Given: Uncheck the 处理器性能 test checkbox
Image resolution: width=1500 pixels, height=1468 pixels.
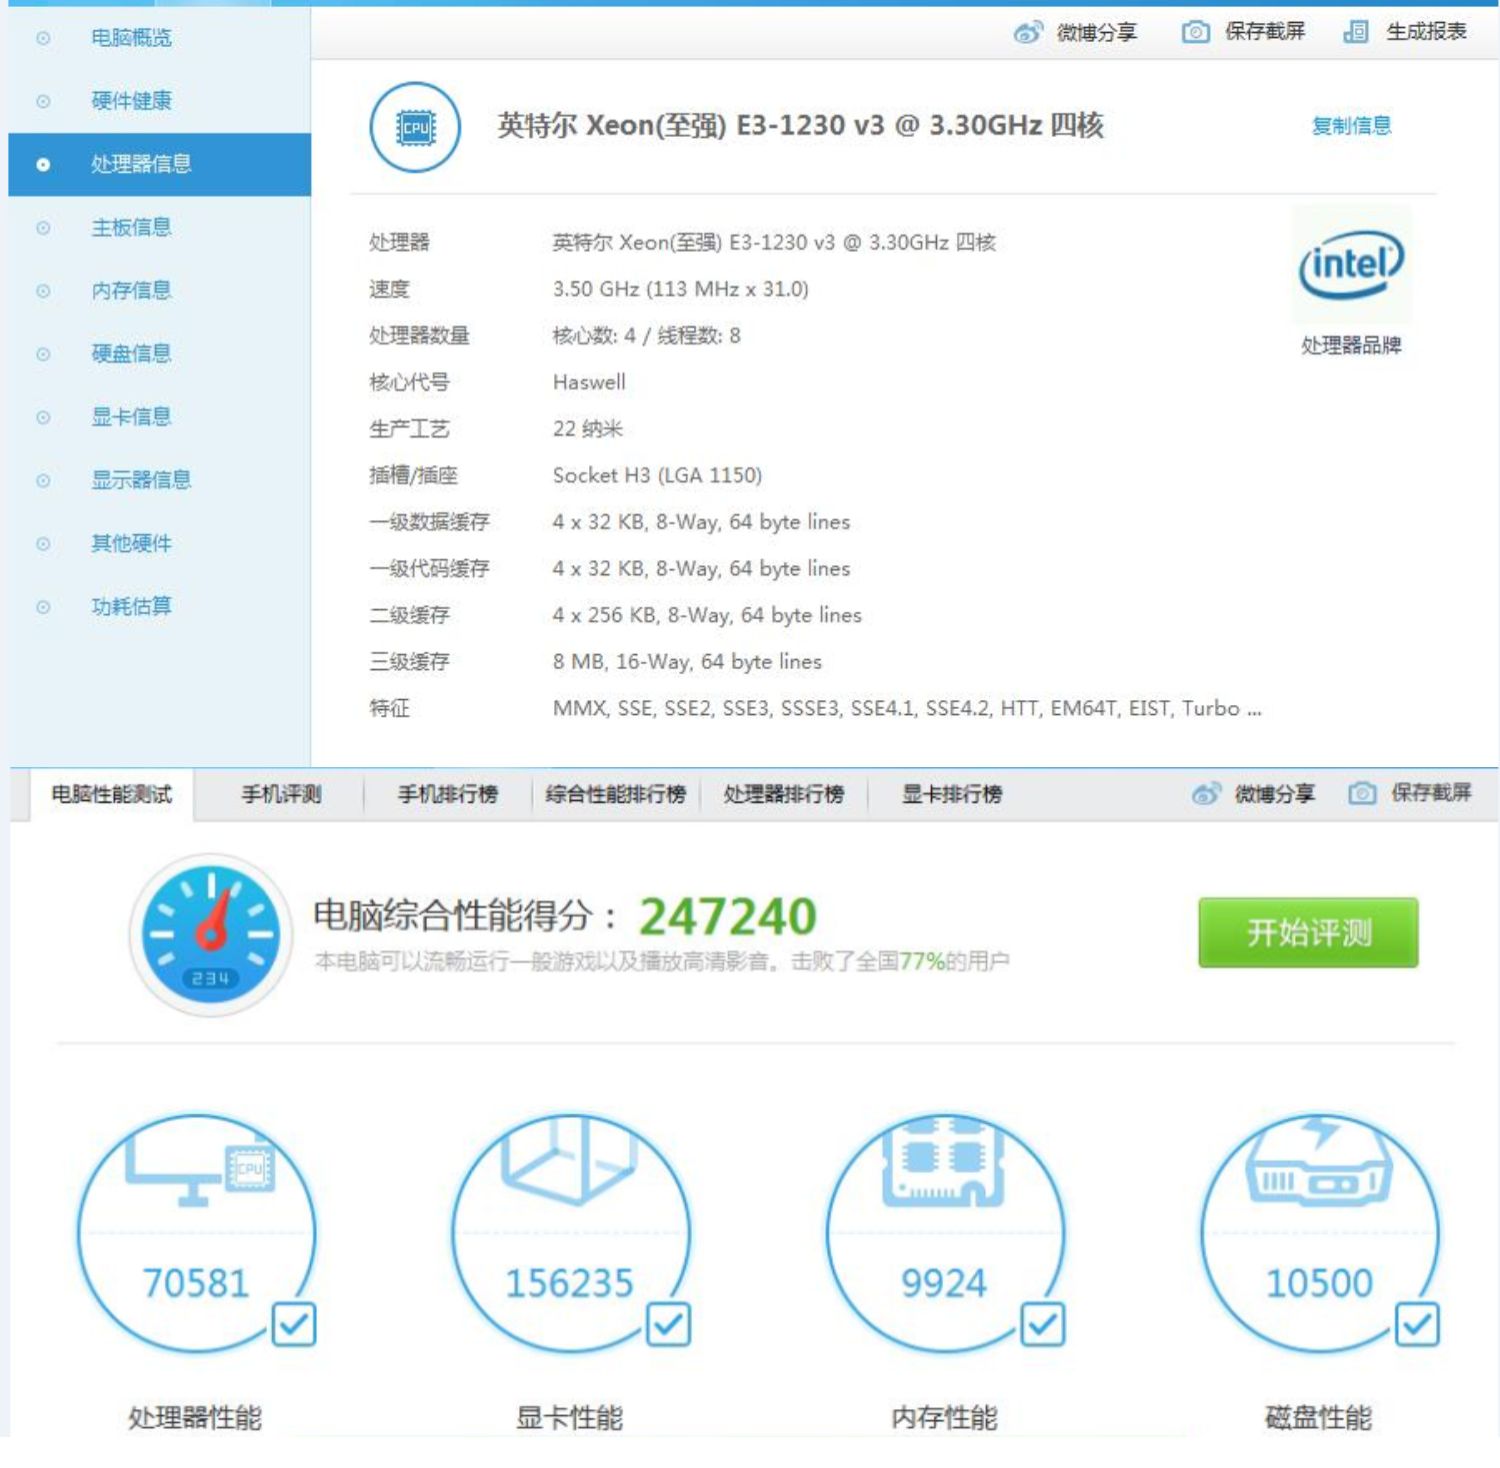Looking at the screenshot, I should [x=294, y=1325].
